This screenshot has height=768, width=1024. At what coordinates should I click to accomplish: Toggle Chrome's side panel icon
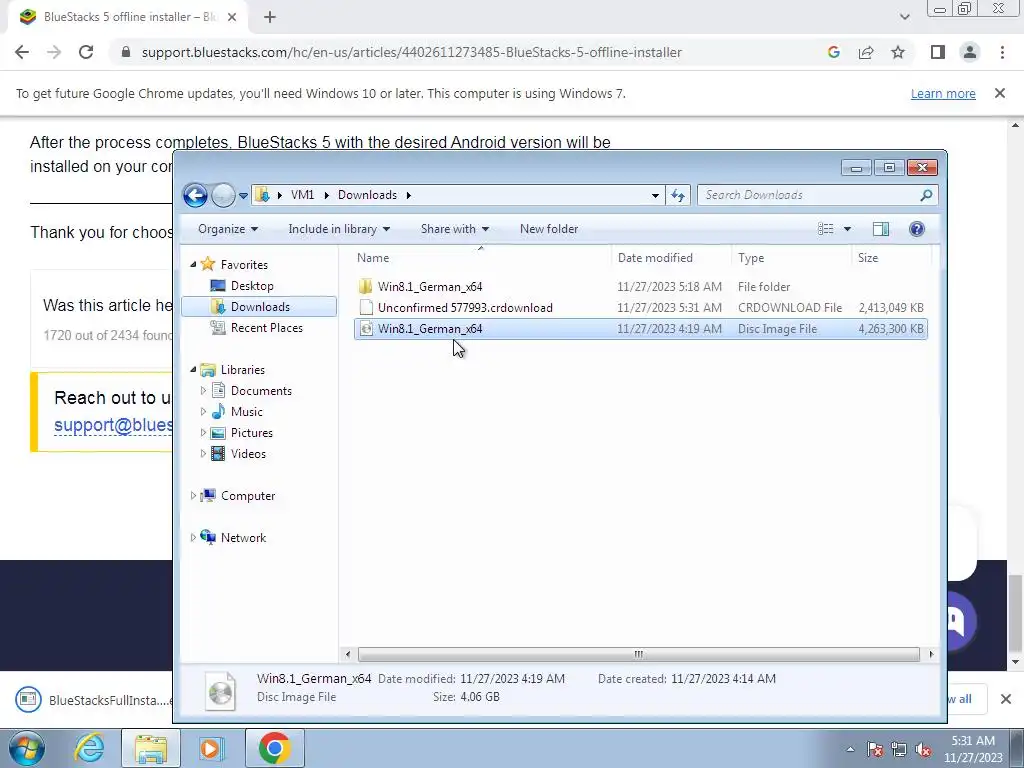pyautogui.click(x=938, y=52)
